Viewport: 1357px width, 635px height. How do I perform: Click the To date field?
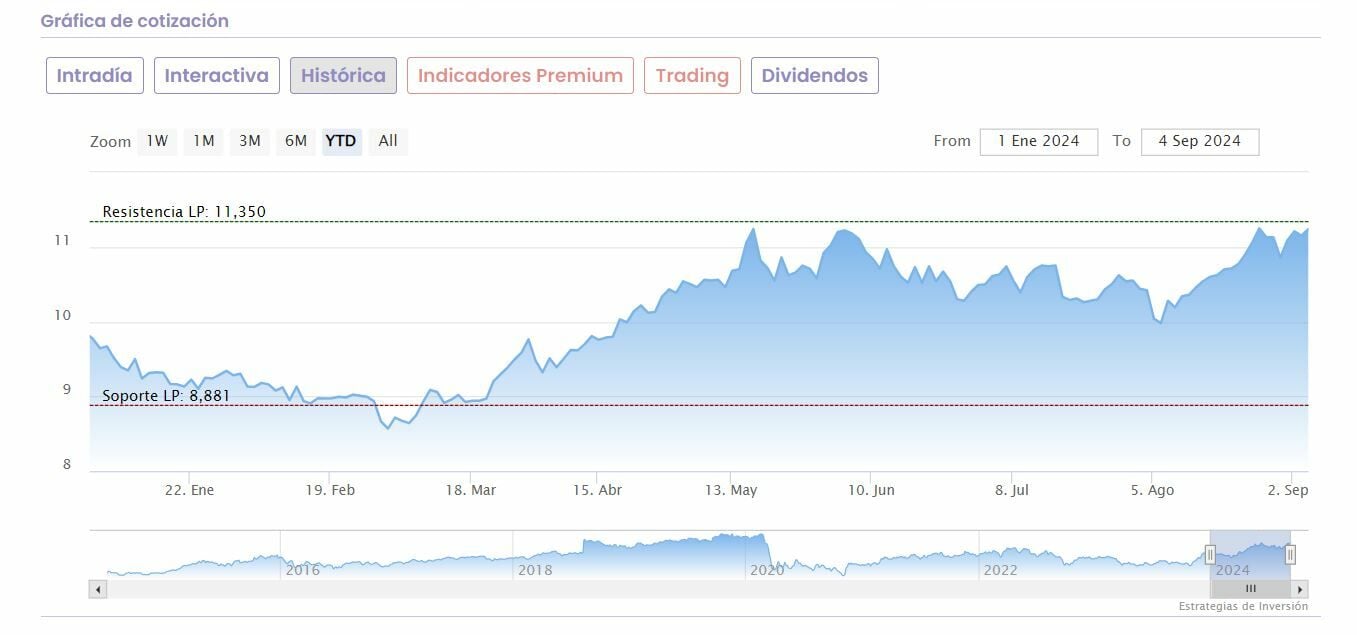point(1199,141)
